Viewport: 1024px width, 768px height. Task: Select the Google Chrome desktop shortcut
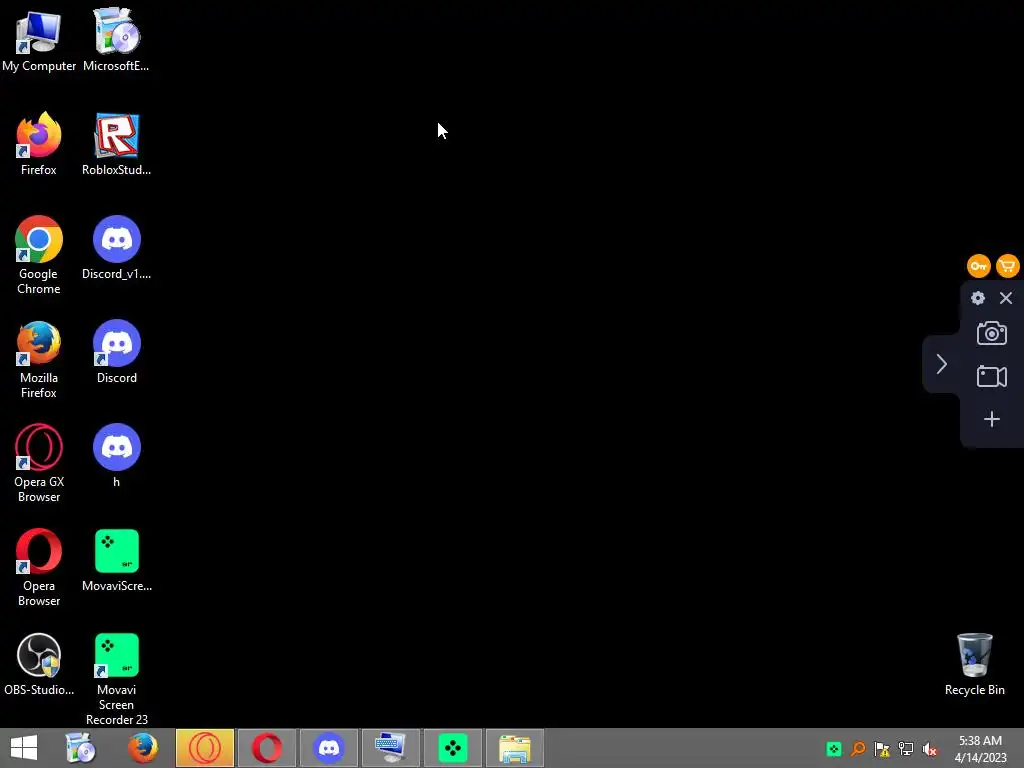(39, 255)
